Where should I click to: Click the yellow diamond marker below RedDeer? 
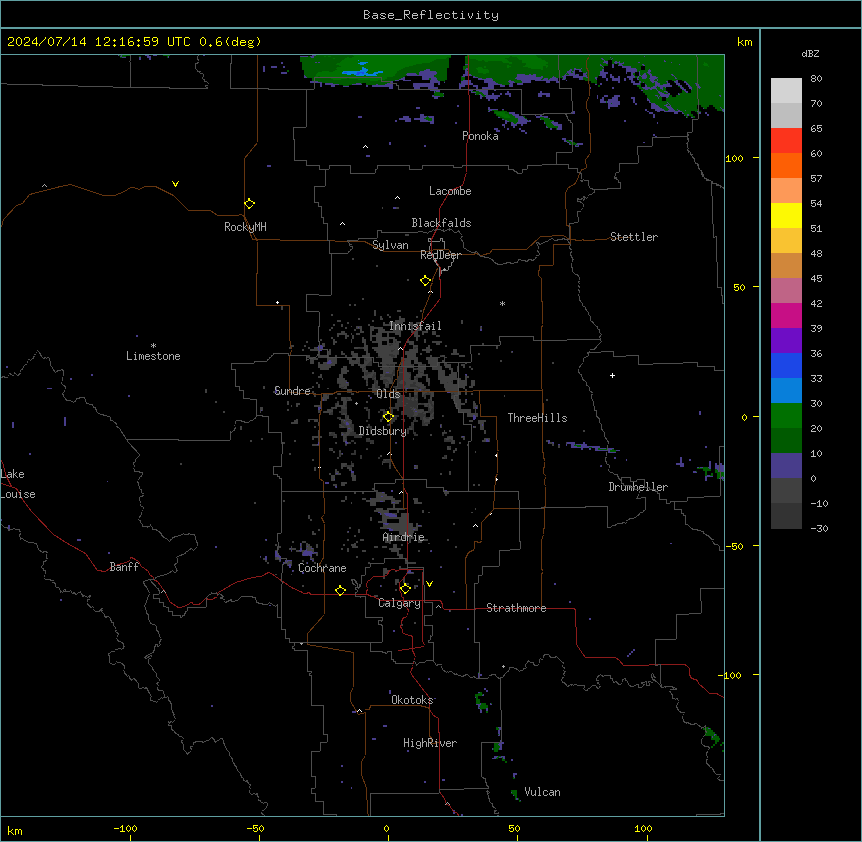(x=426, y=281)
